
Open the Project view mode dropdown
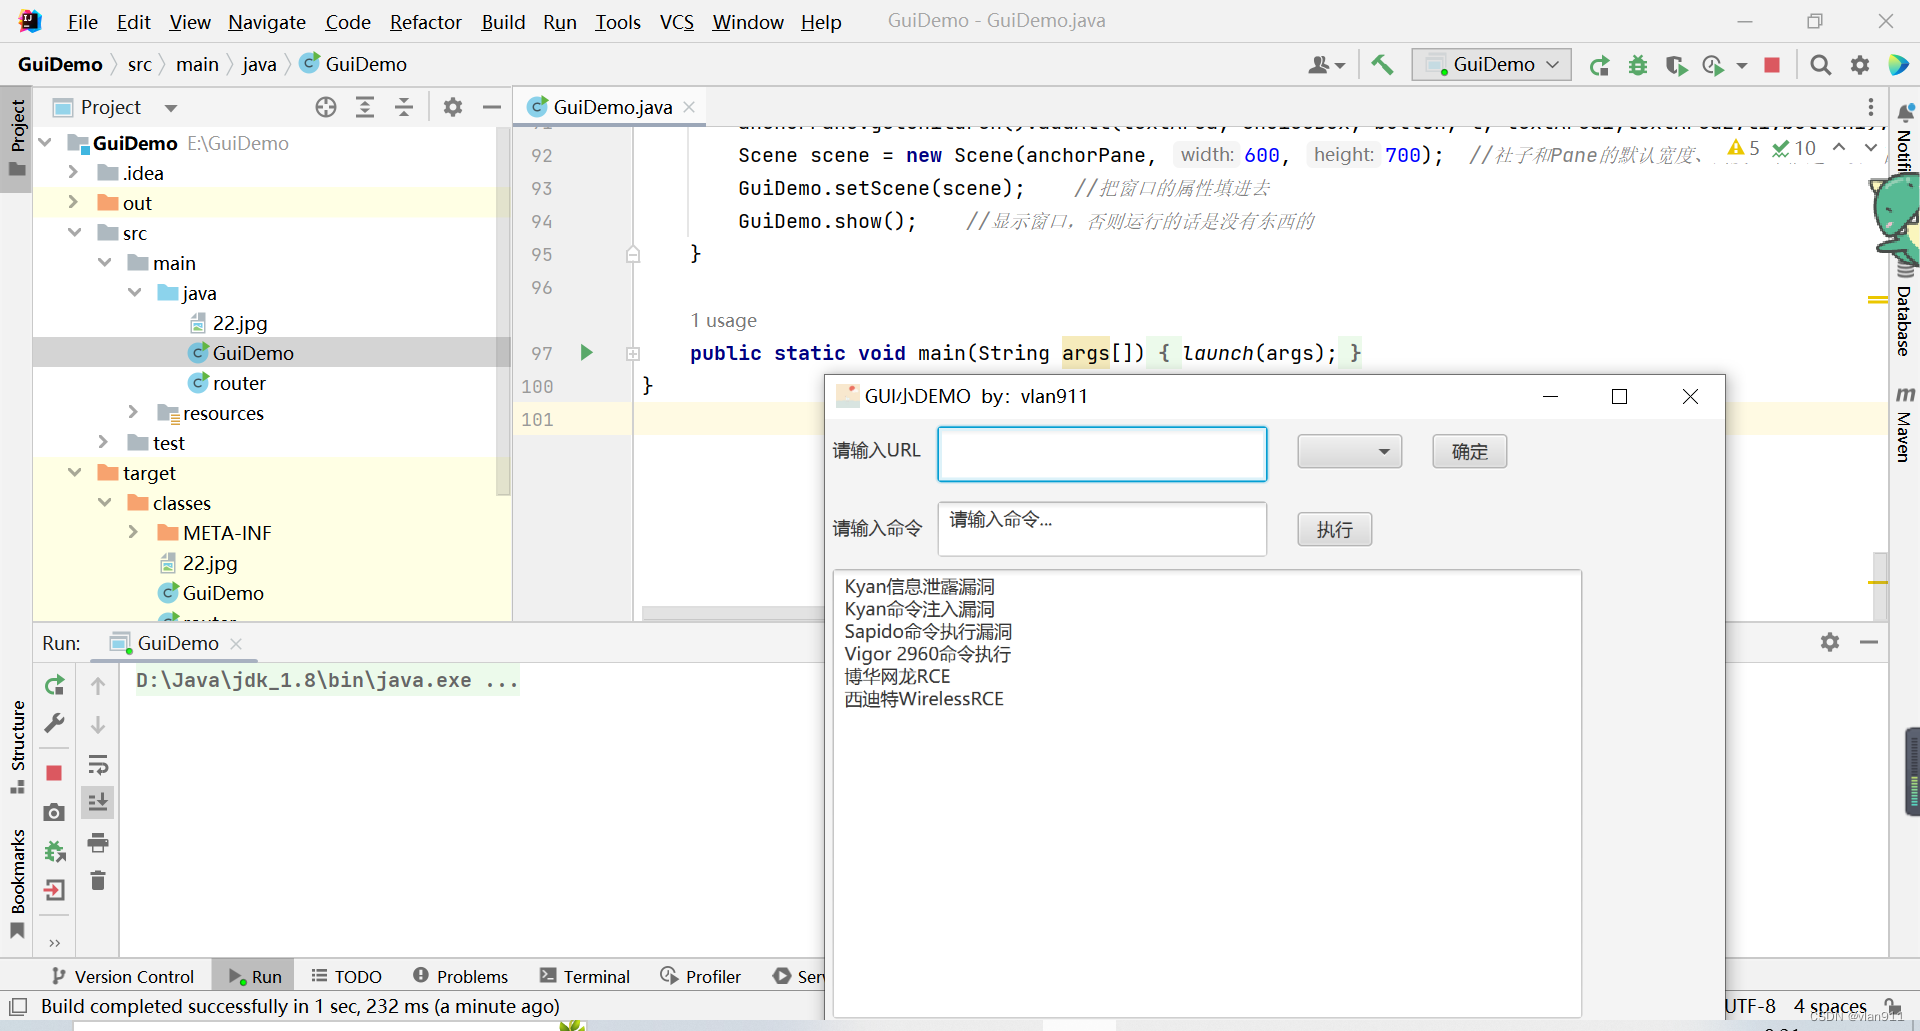[171, 108]
